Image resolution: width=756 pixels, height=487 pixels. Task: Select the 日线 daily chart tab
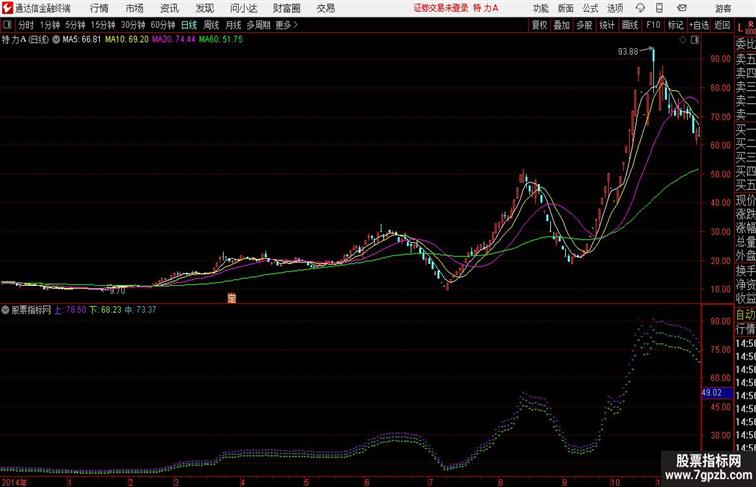[189, 25]
